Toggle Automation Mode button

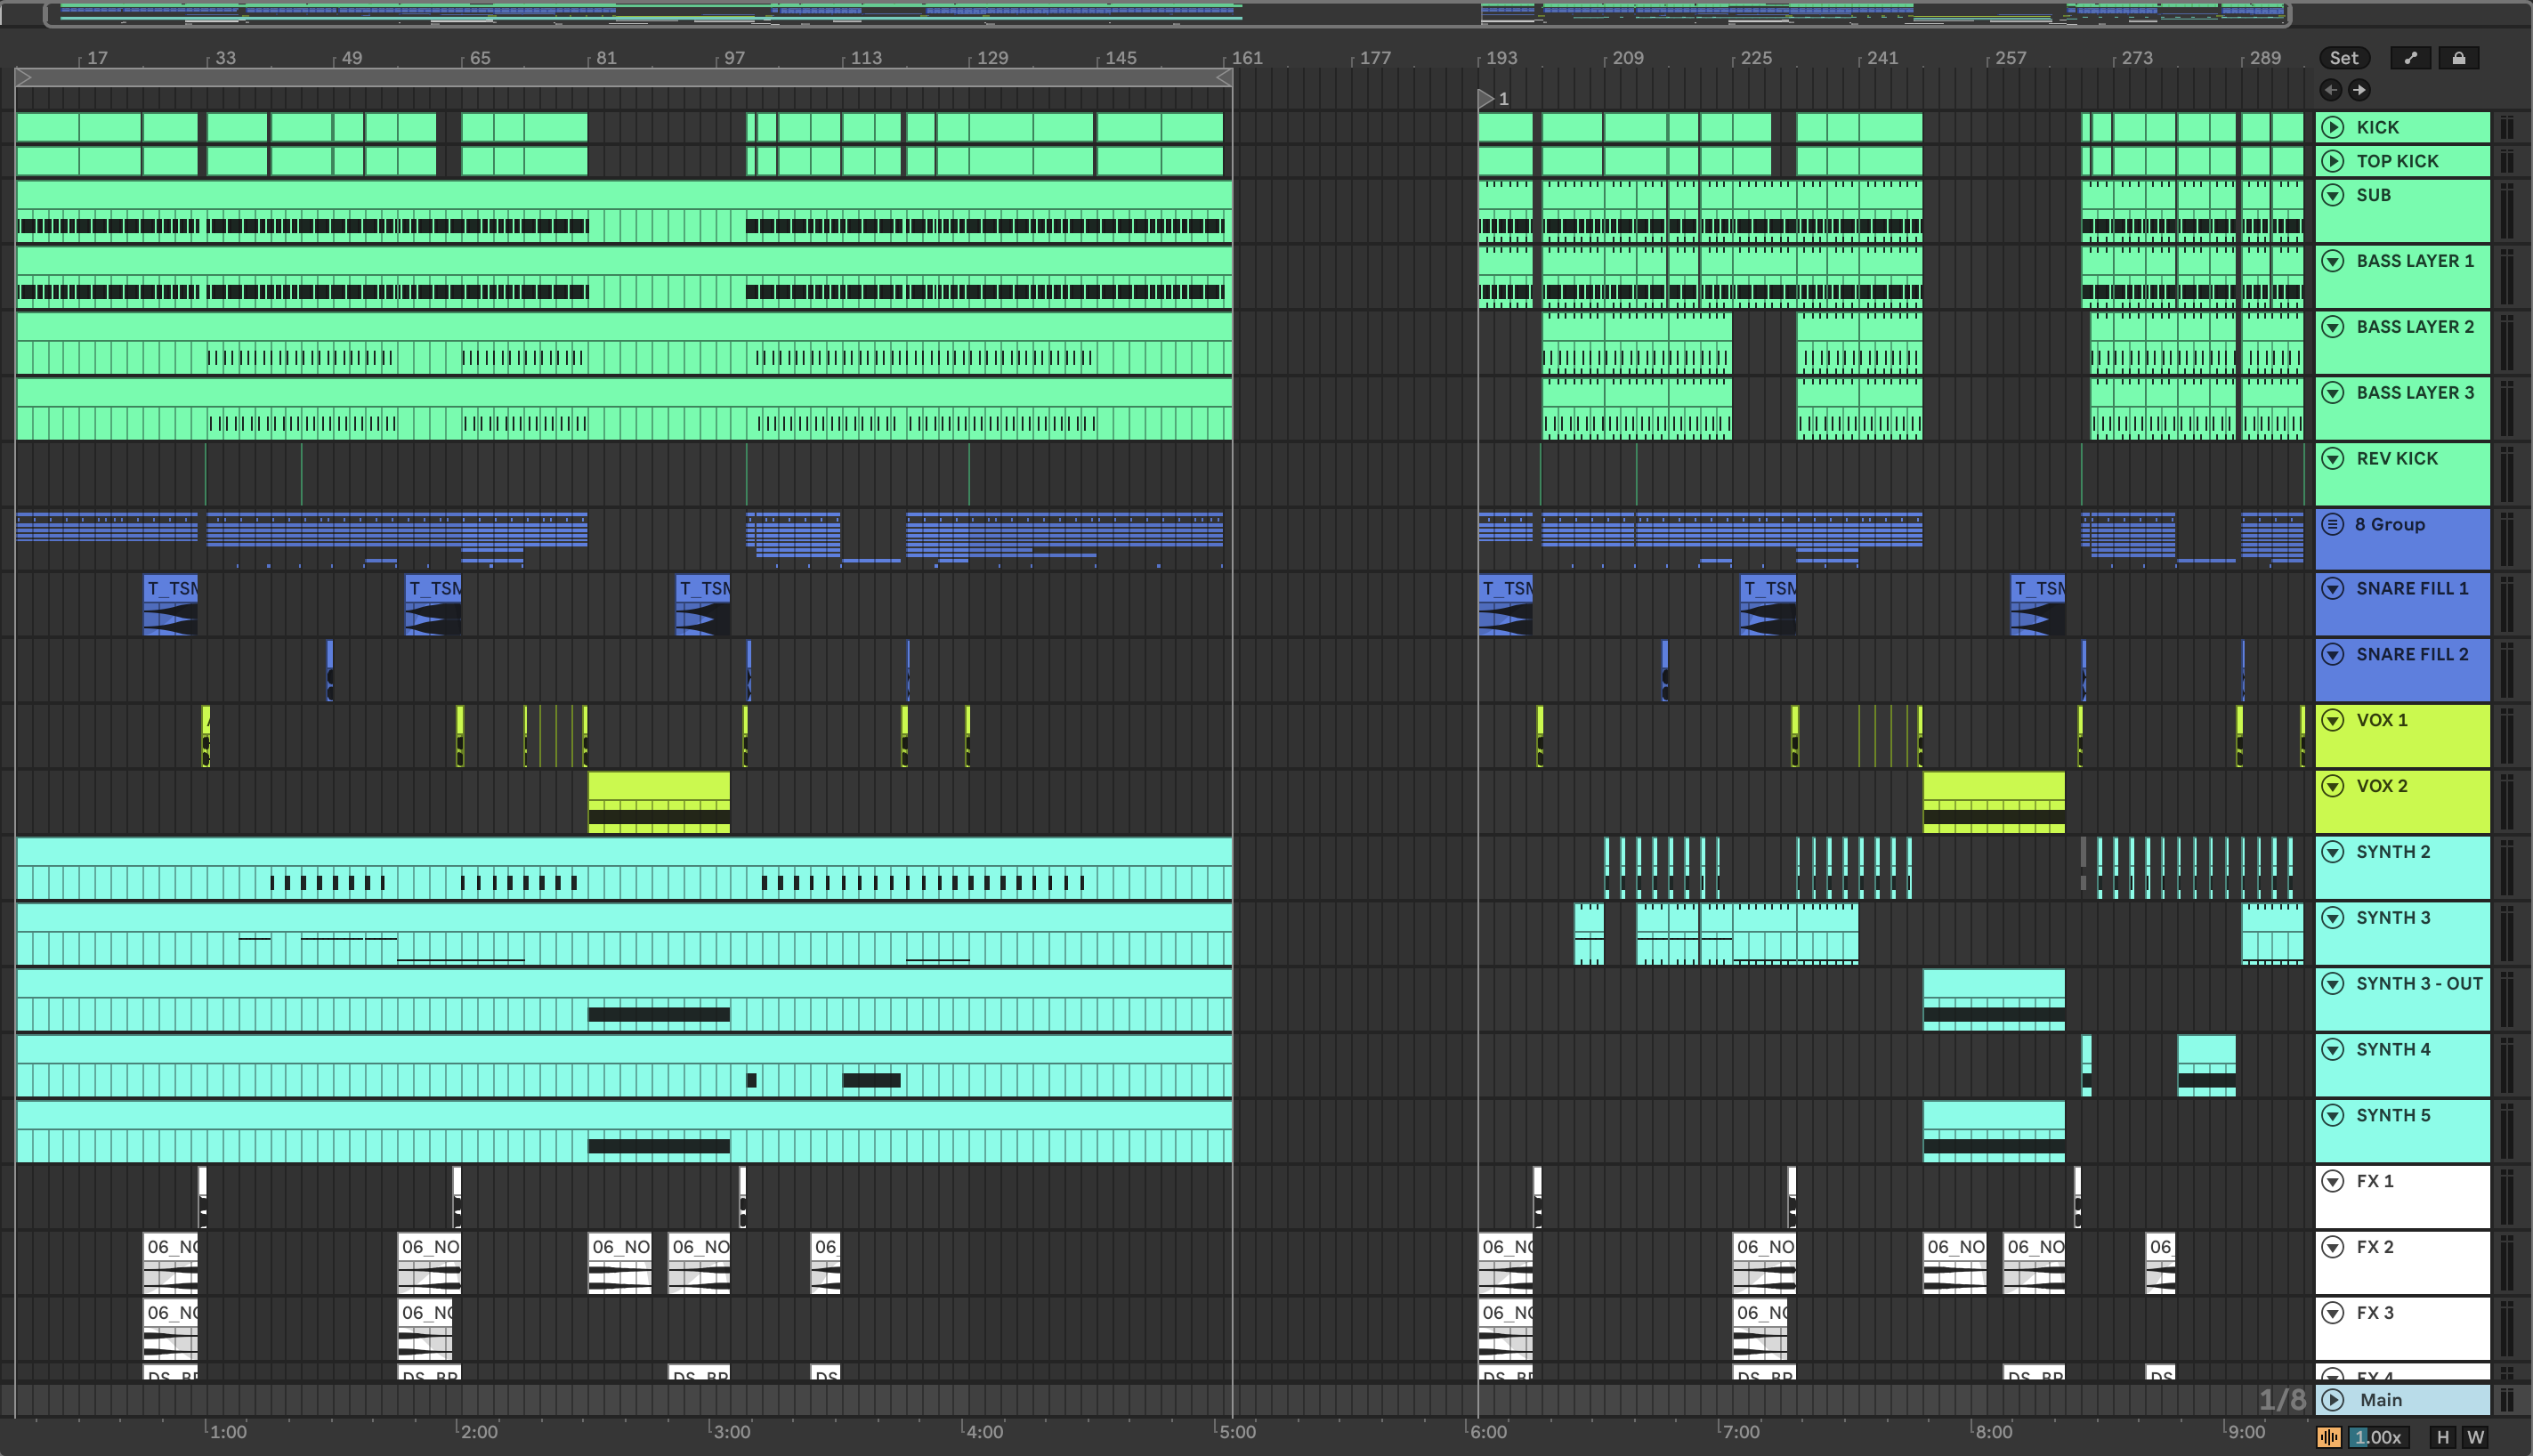[x=2410, y=58]
